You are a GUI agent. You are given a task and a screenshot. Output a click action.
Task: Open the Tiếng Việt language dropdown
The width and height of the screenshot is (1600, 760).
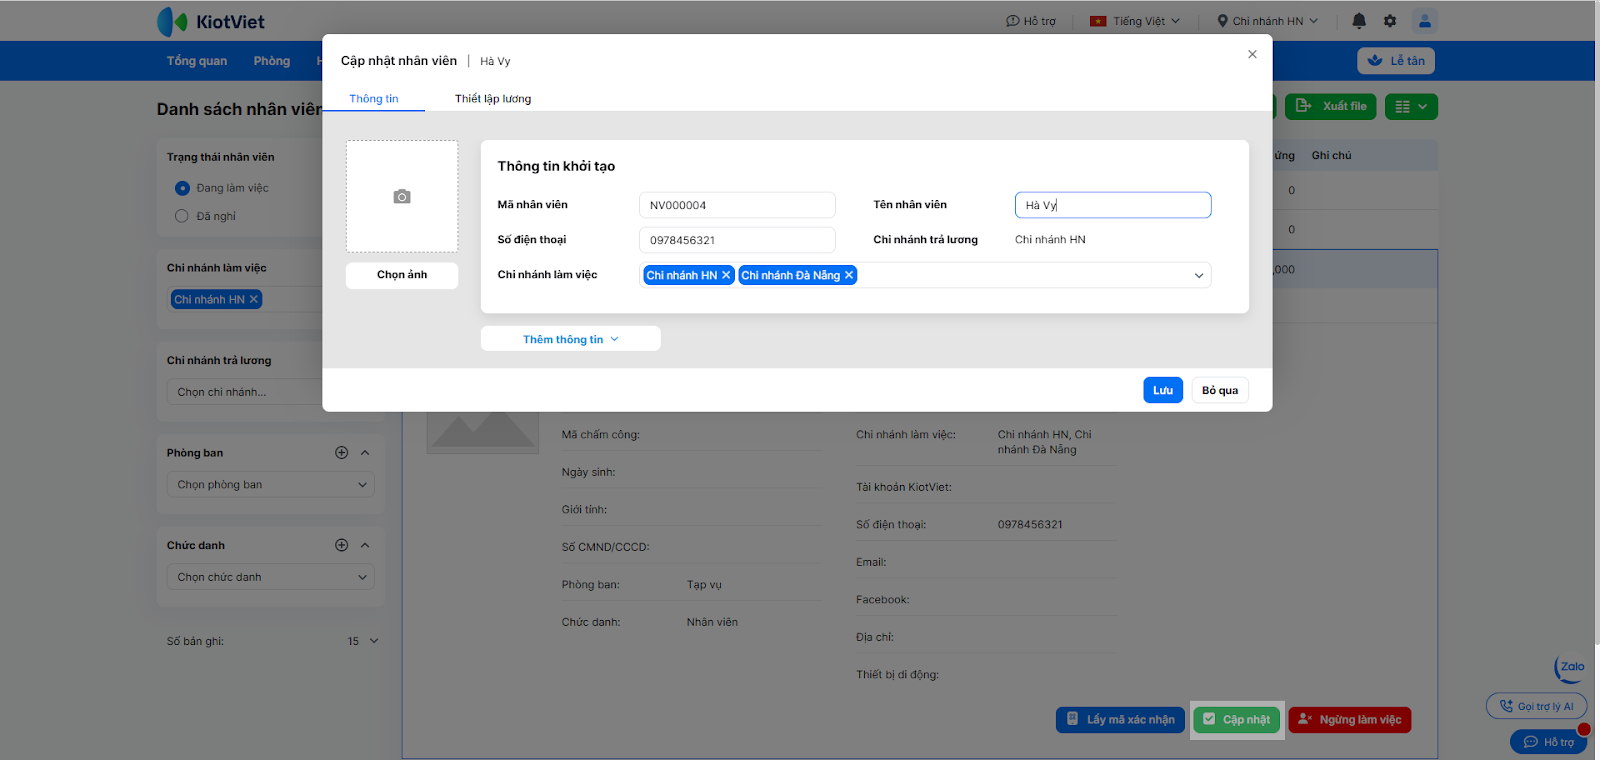coord(1136,21)
